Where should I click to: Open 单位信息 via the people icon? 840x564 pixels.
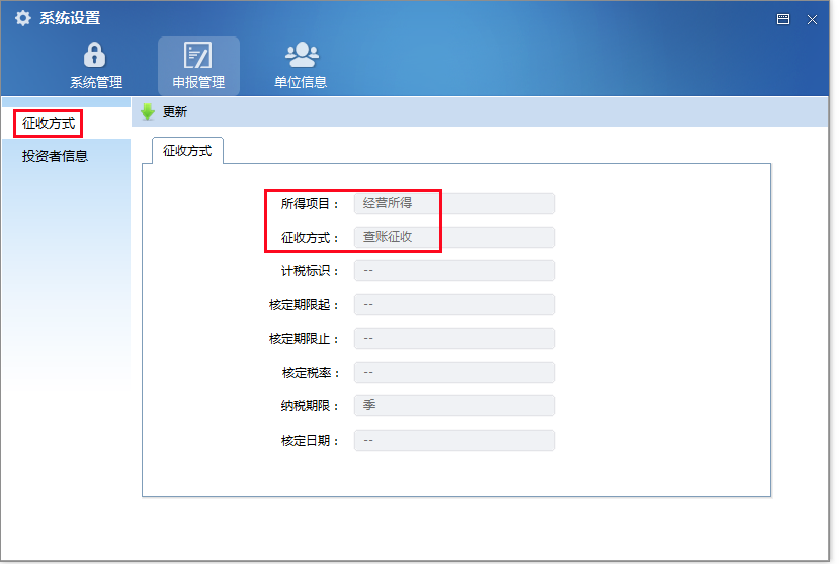click(300, 55)
